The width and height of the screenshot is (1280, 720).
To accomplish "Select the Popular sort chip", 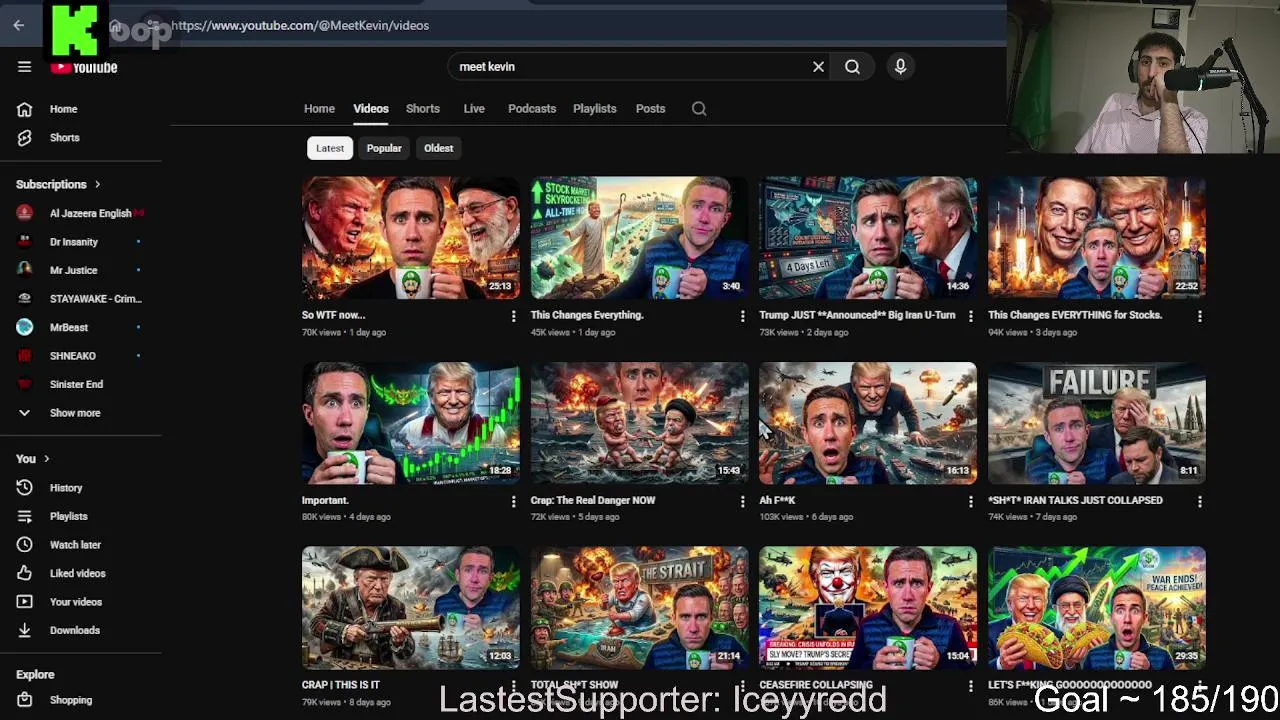I will [x=384, y=148].
